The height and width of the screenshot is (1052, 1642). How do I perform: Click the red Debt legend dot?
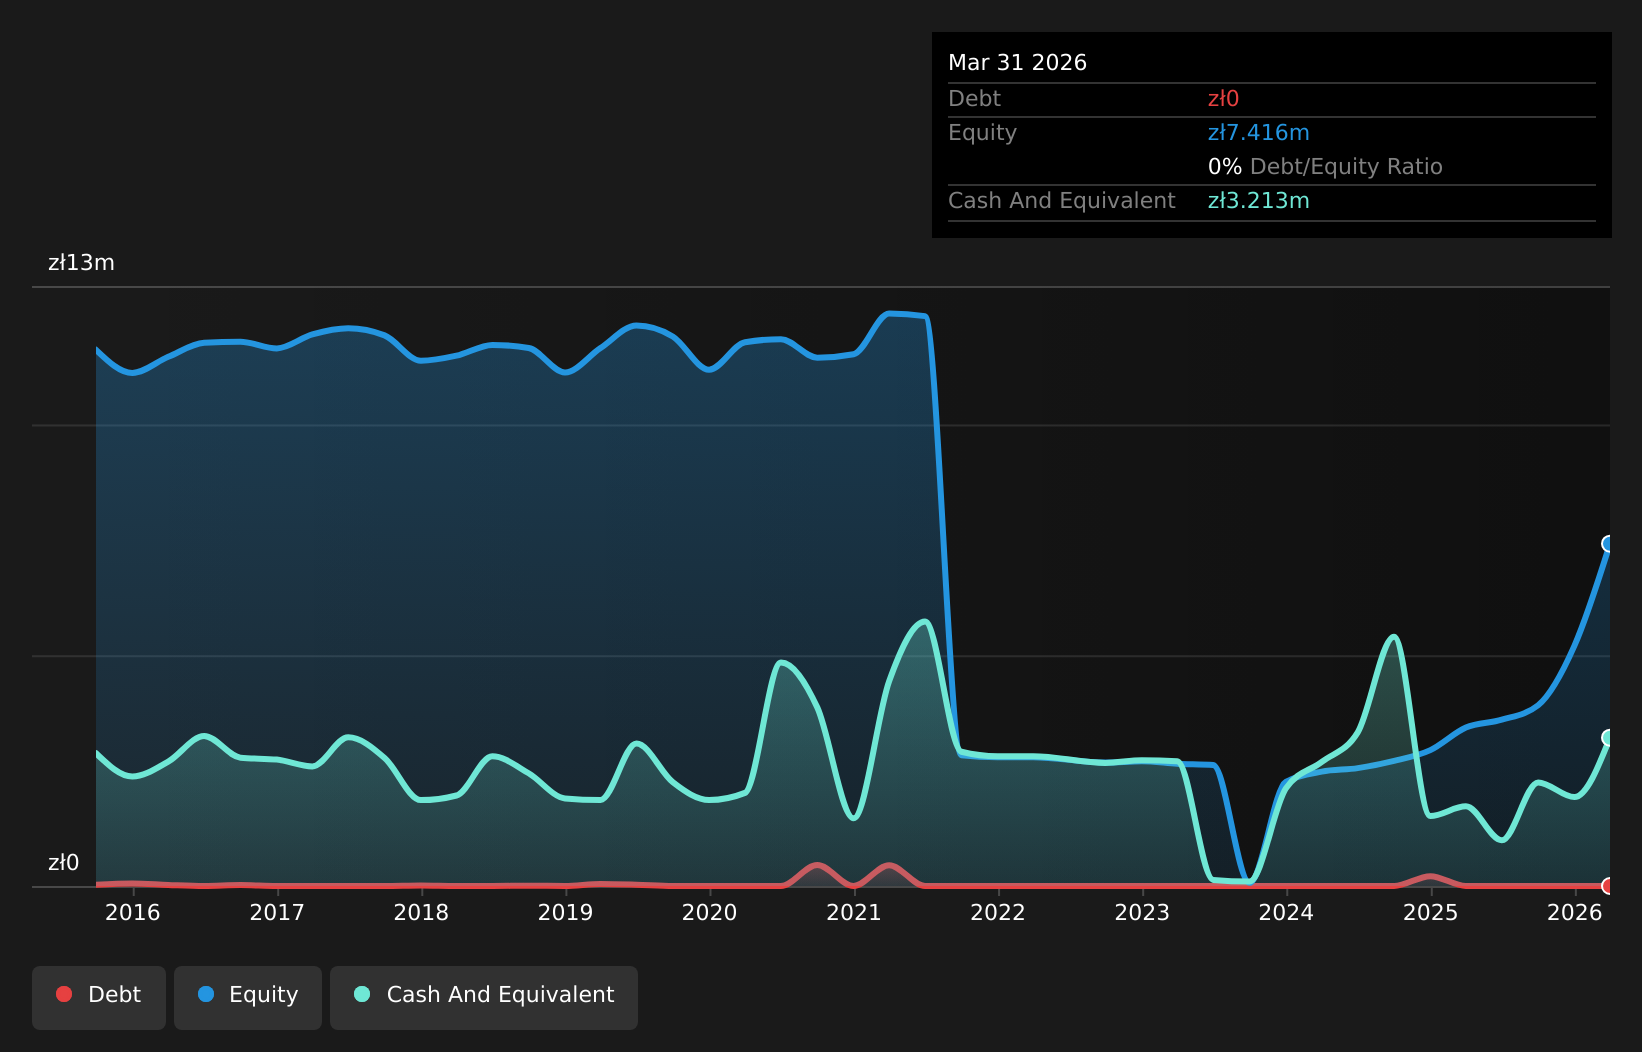[64, 994]
